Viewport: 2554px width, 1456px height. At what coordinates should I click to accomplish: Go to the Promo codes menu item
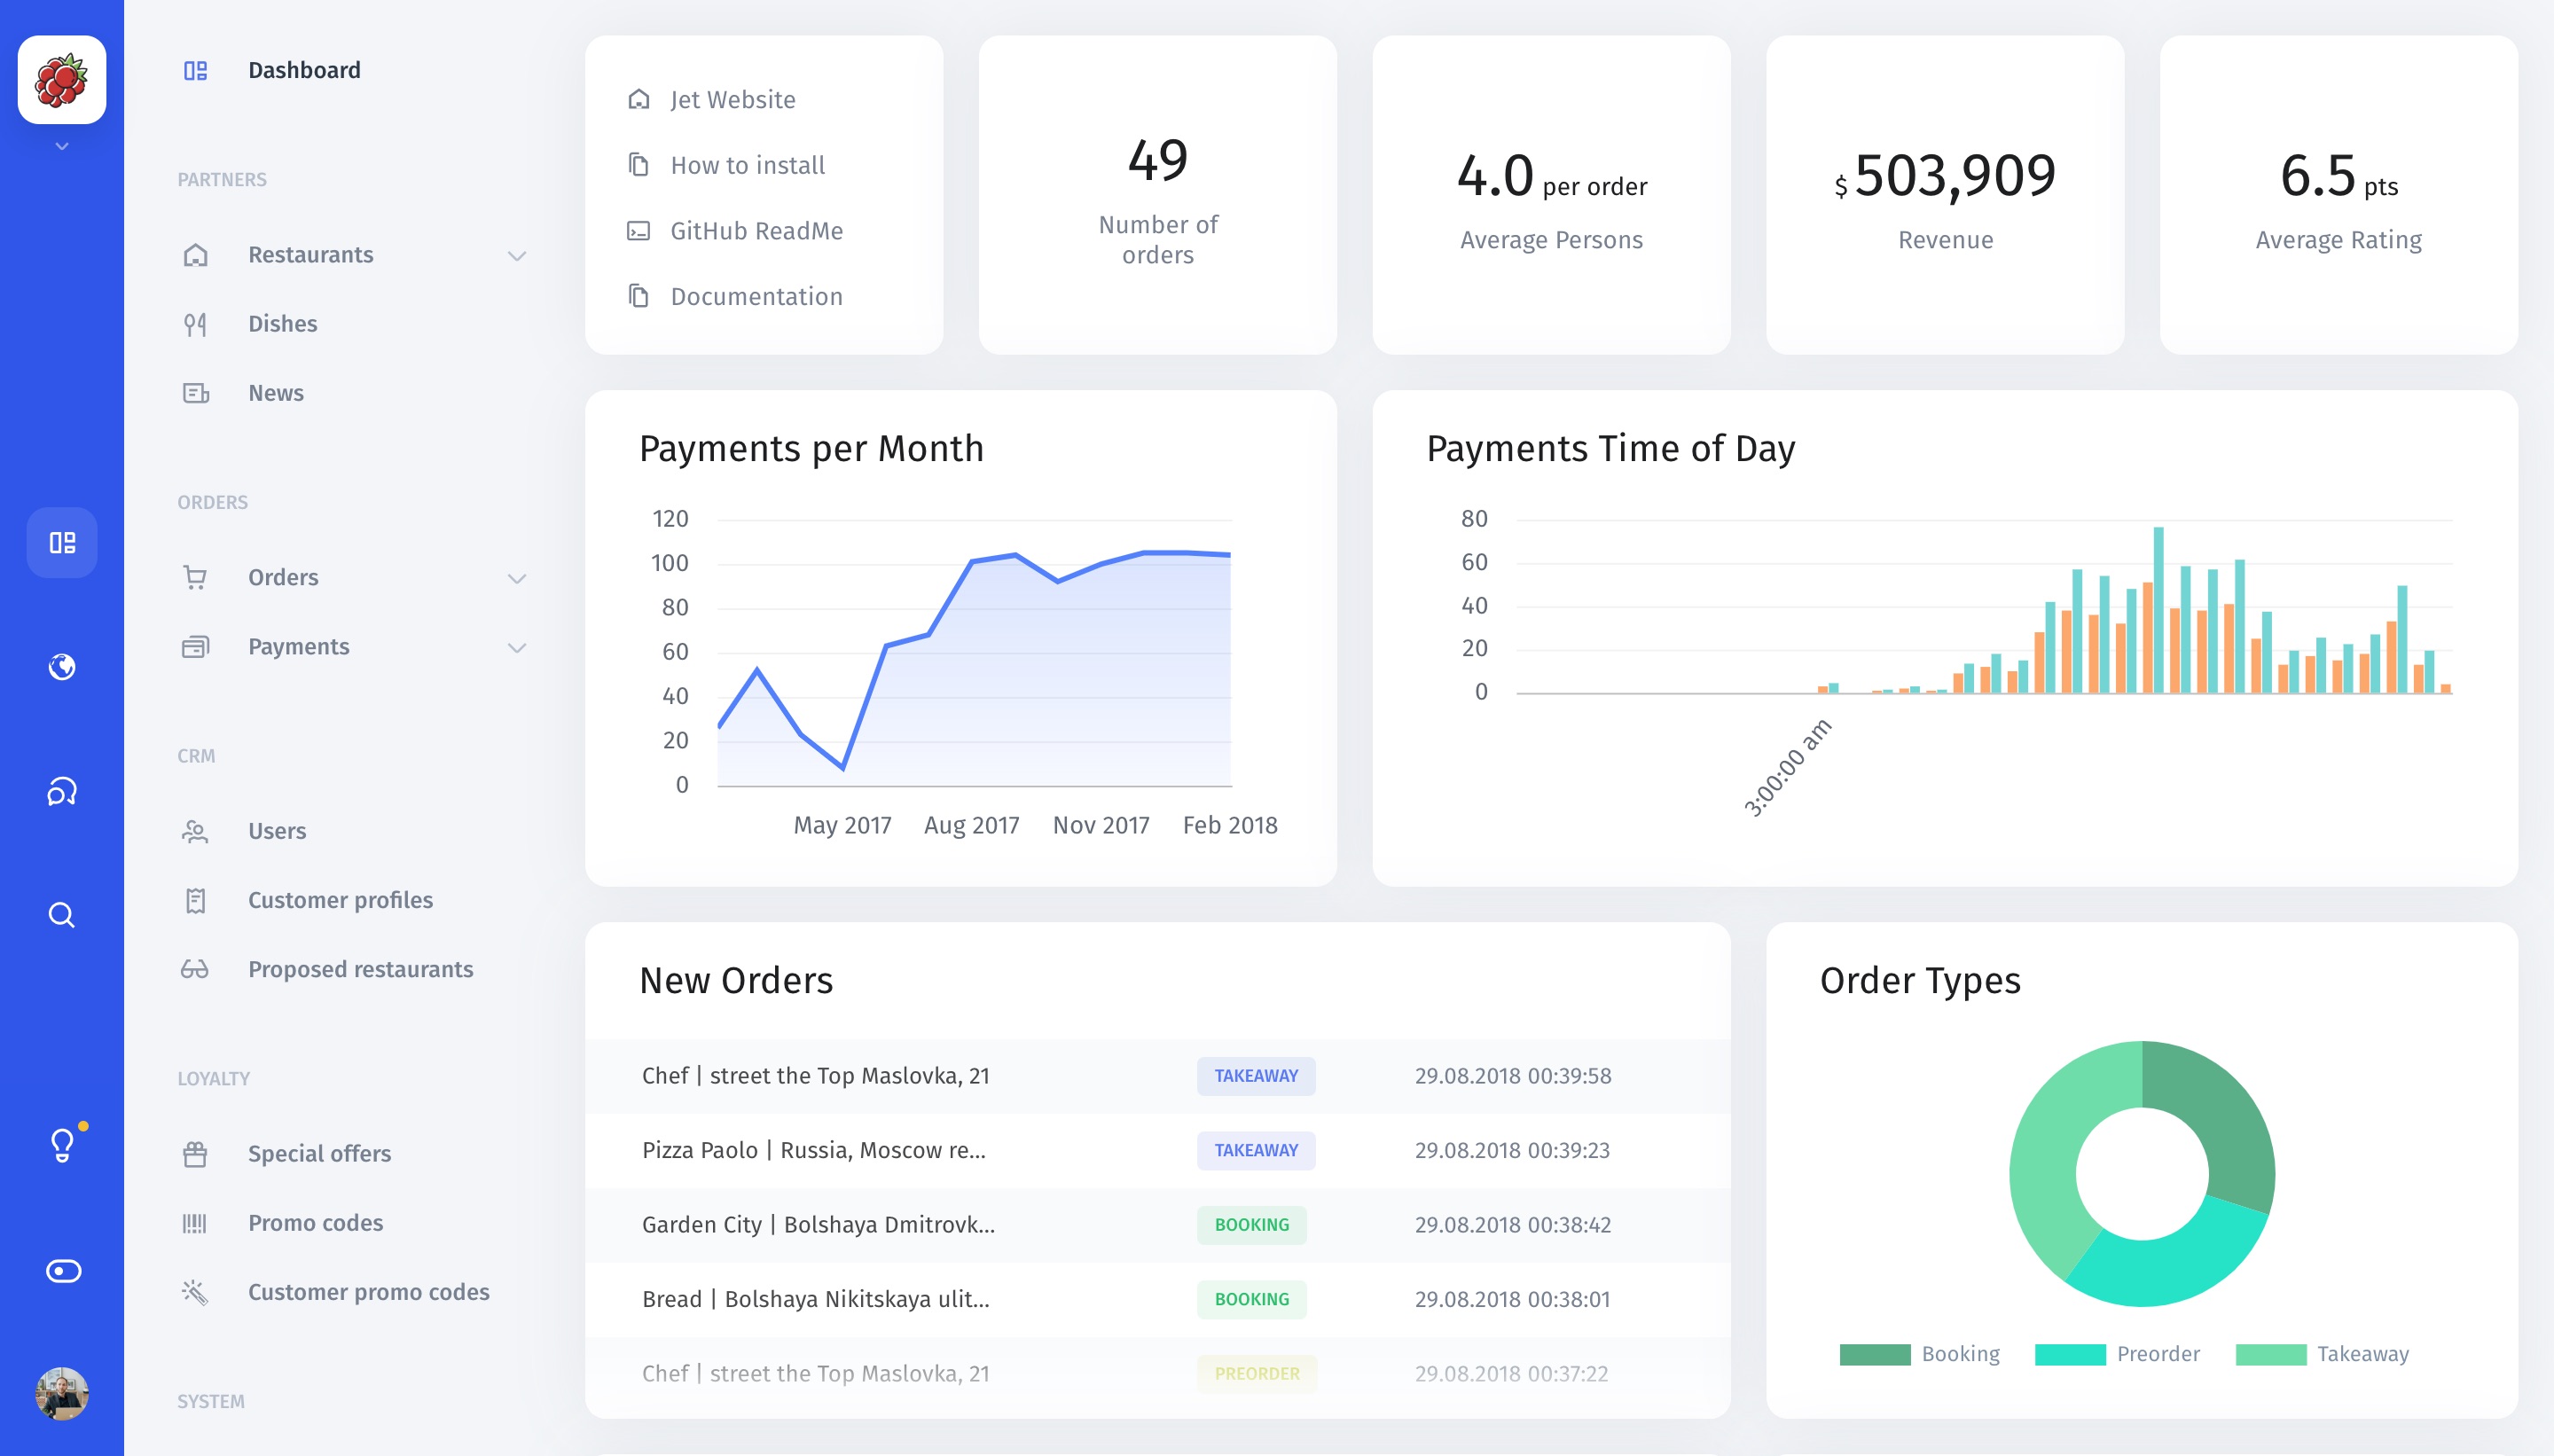[x=315, y=1223]
